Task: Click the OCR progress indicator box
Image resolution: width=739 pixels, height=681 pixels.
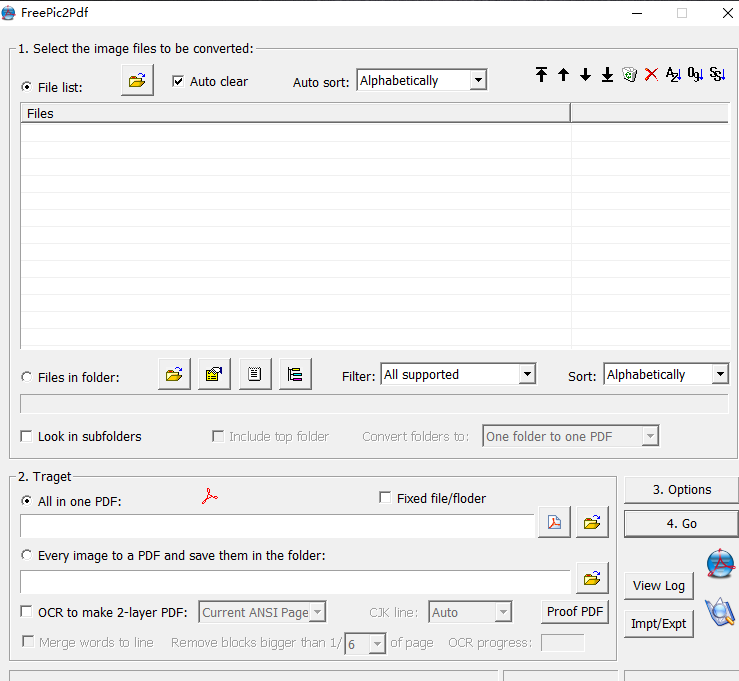Action: 562,643
